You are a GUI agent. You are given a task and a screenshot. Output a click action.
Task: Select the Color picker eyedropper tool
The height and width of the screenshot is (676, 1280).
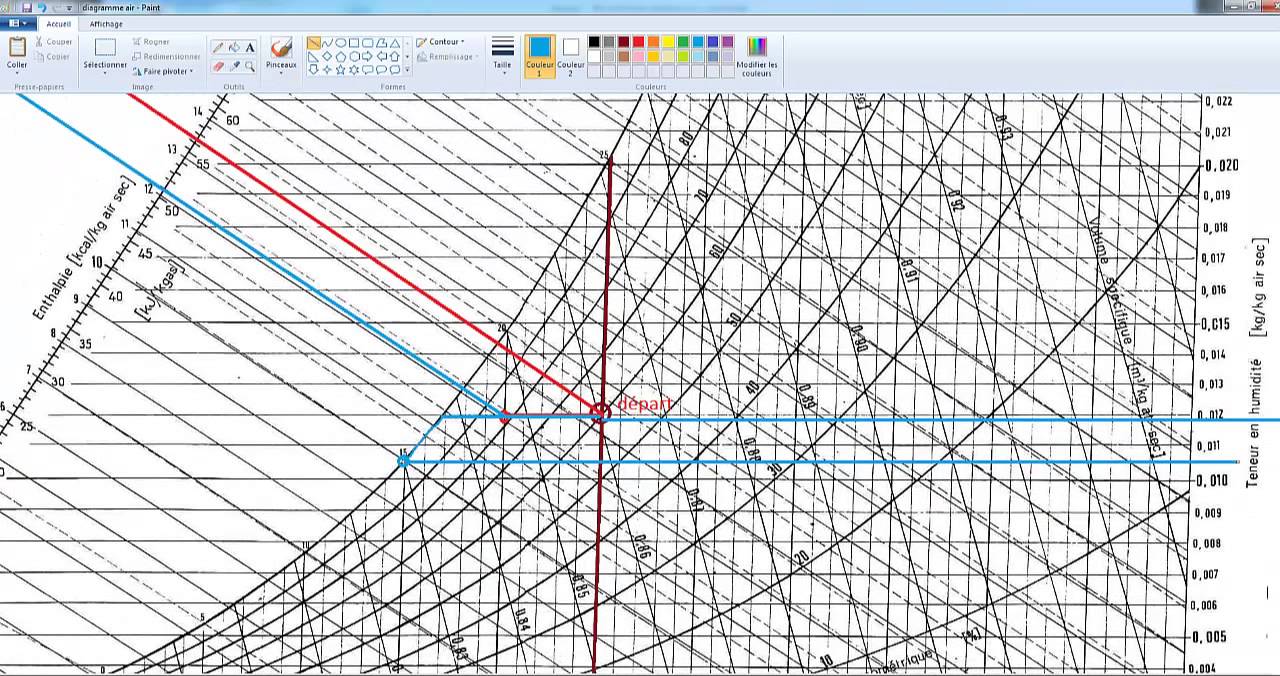(x=234, y=66)
